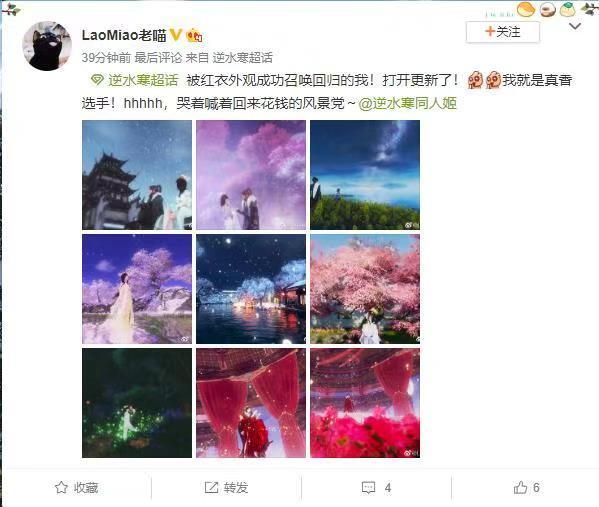
Task: Open the @逆水寒同人姬 mention link
Action: coord(408,103)
